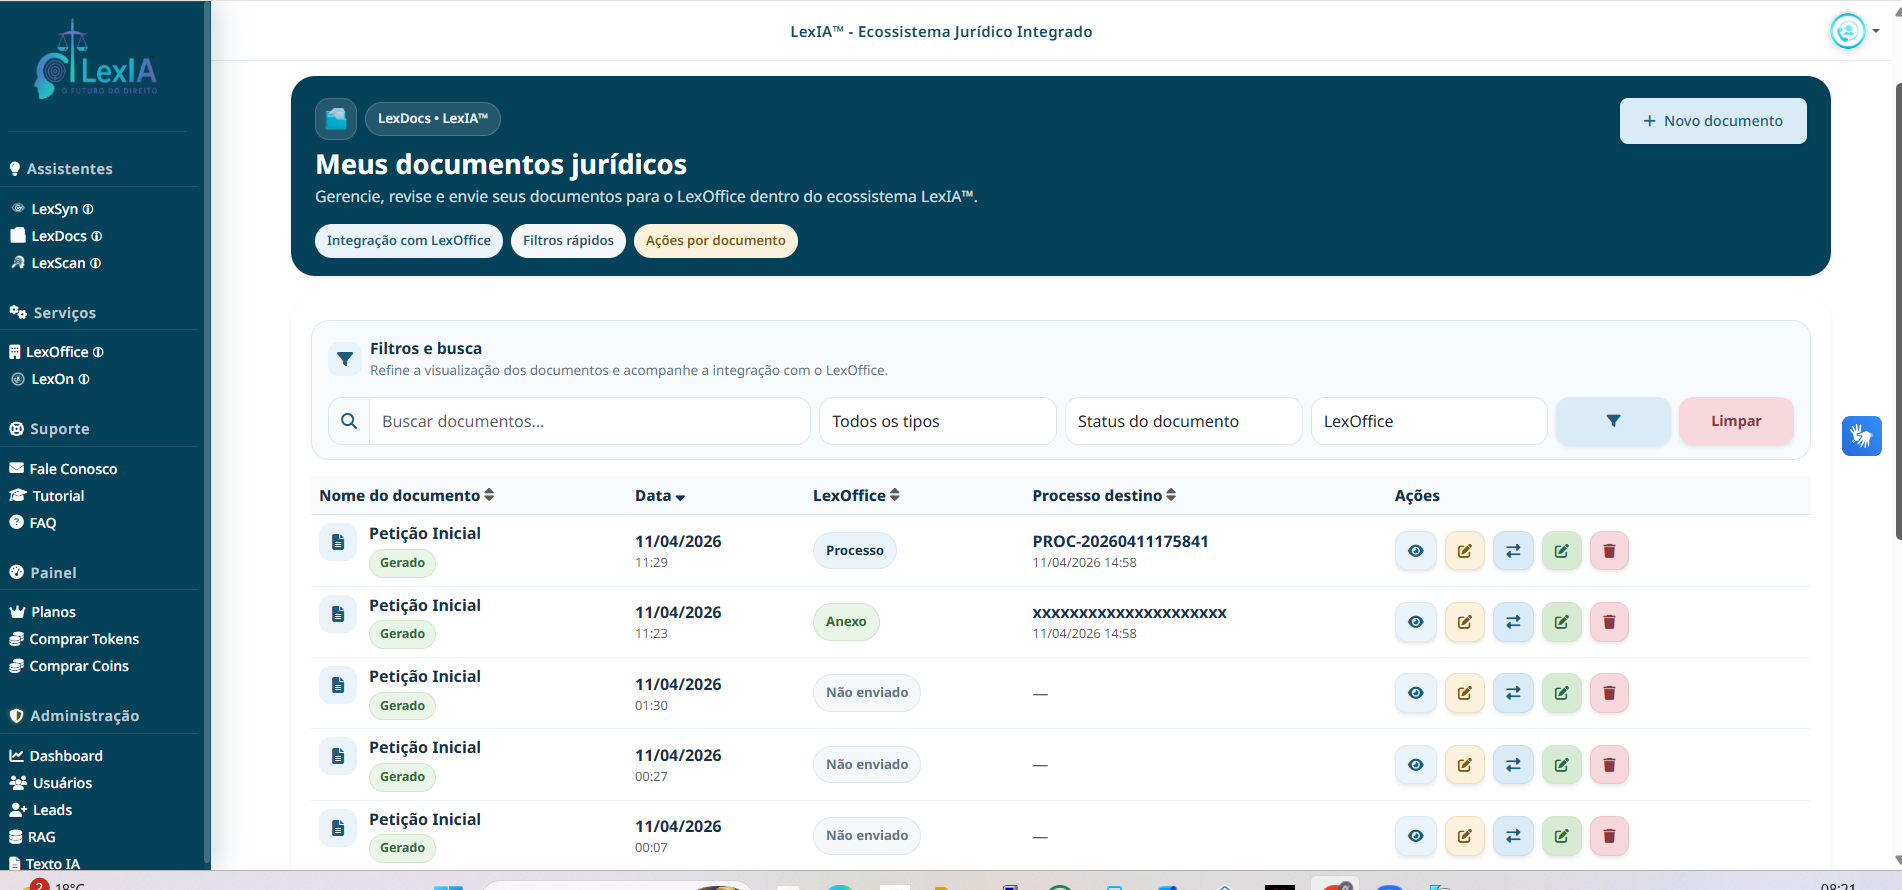Open LexScan in the sidebar
The width and height of the screenshot is (1902, 890).
click(x=56, y=263)
